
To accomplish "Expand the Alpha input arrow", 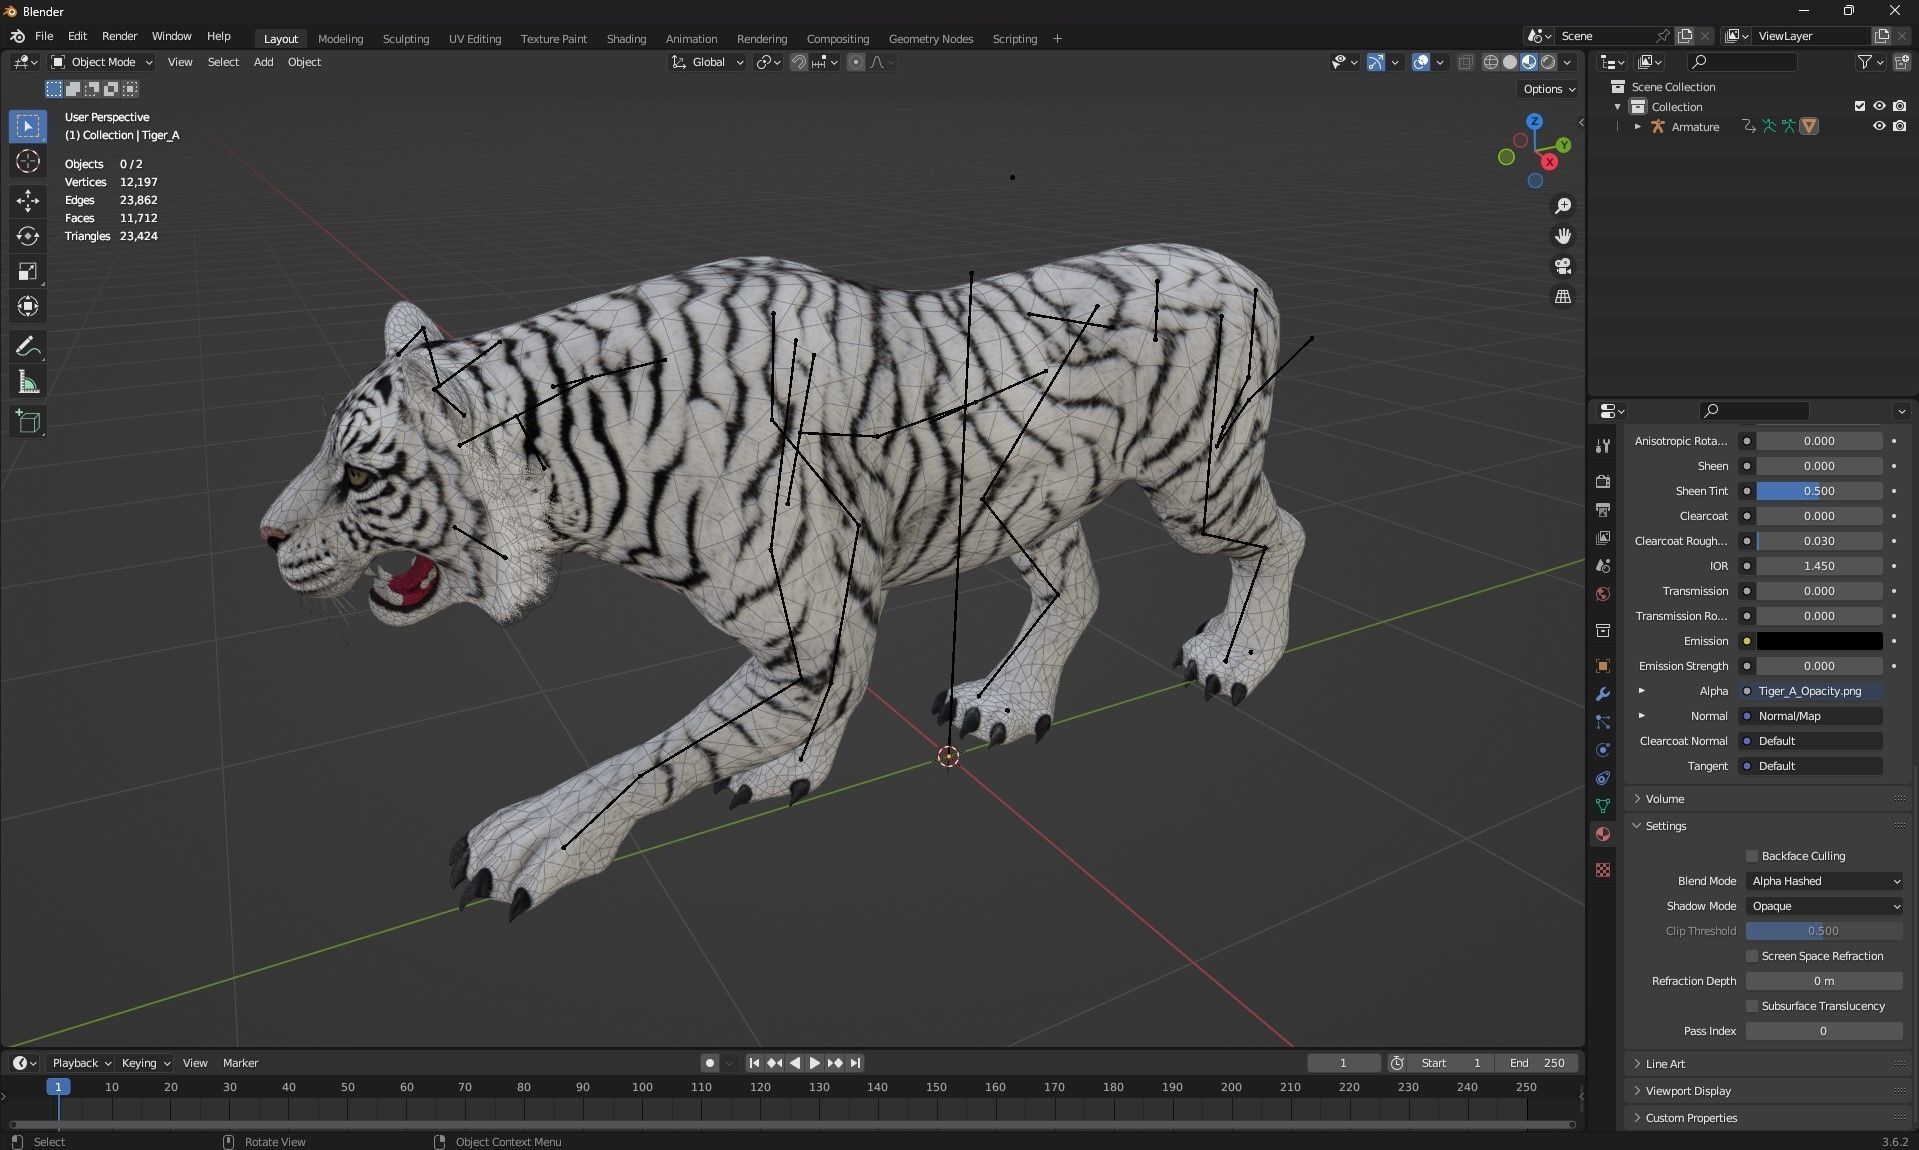I will pyautogui.click(x=1641, y=691).
